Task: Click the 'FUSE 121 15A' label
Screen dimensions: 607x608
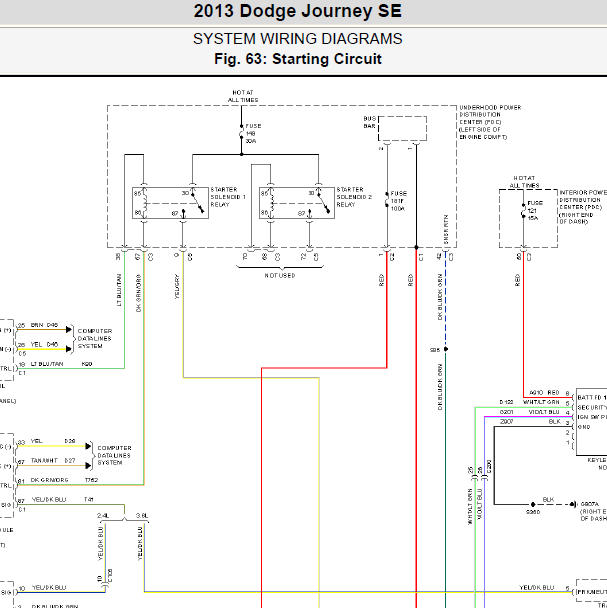Action: pyautogui.click(x=535, y=210)
